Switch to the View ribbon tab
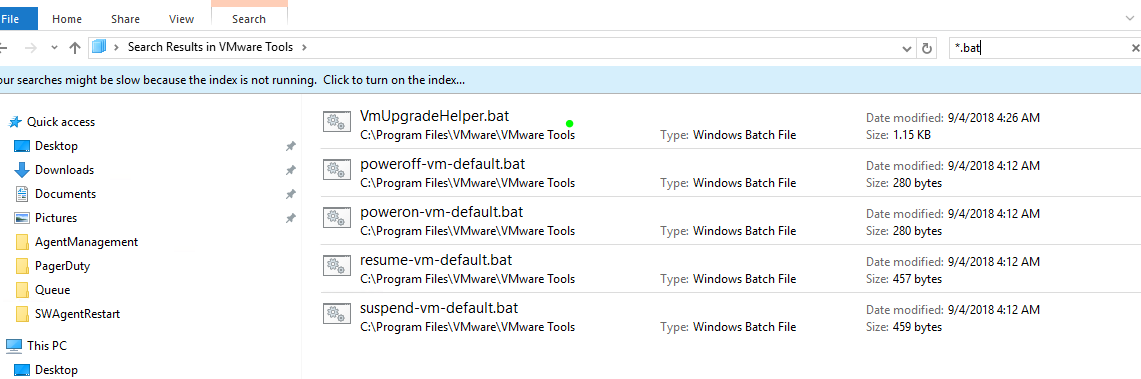1141x379 pixels. click(x=181, y=19)
